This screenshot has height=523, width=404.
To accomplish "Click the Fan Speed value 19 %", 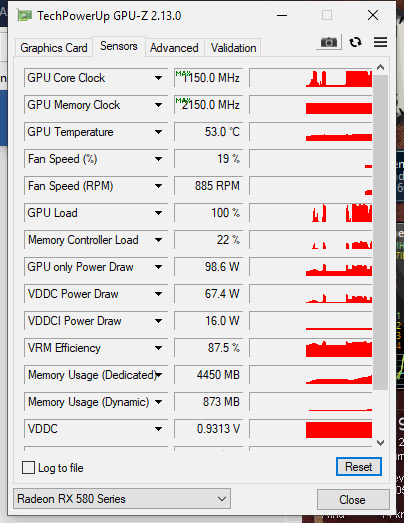I will 209,159.
